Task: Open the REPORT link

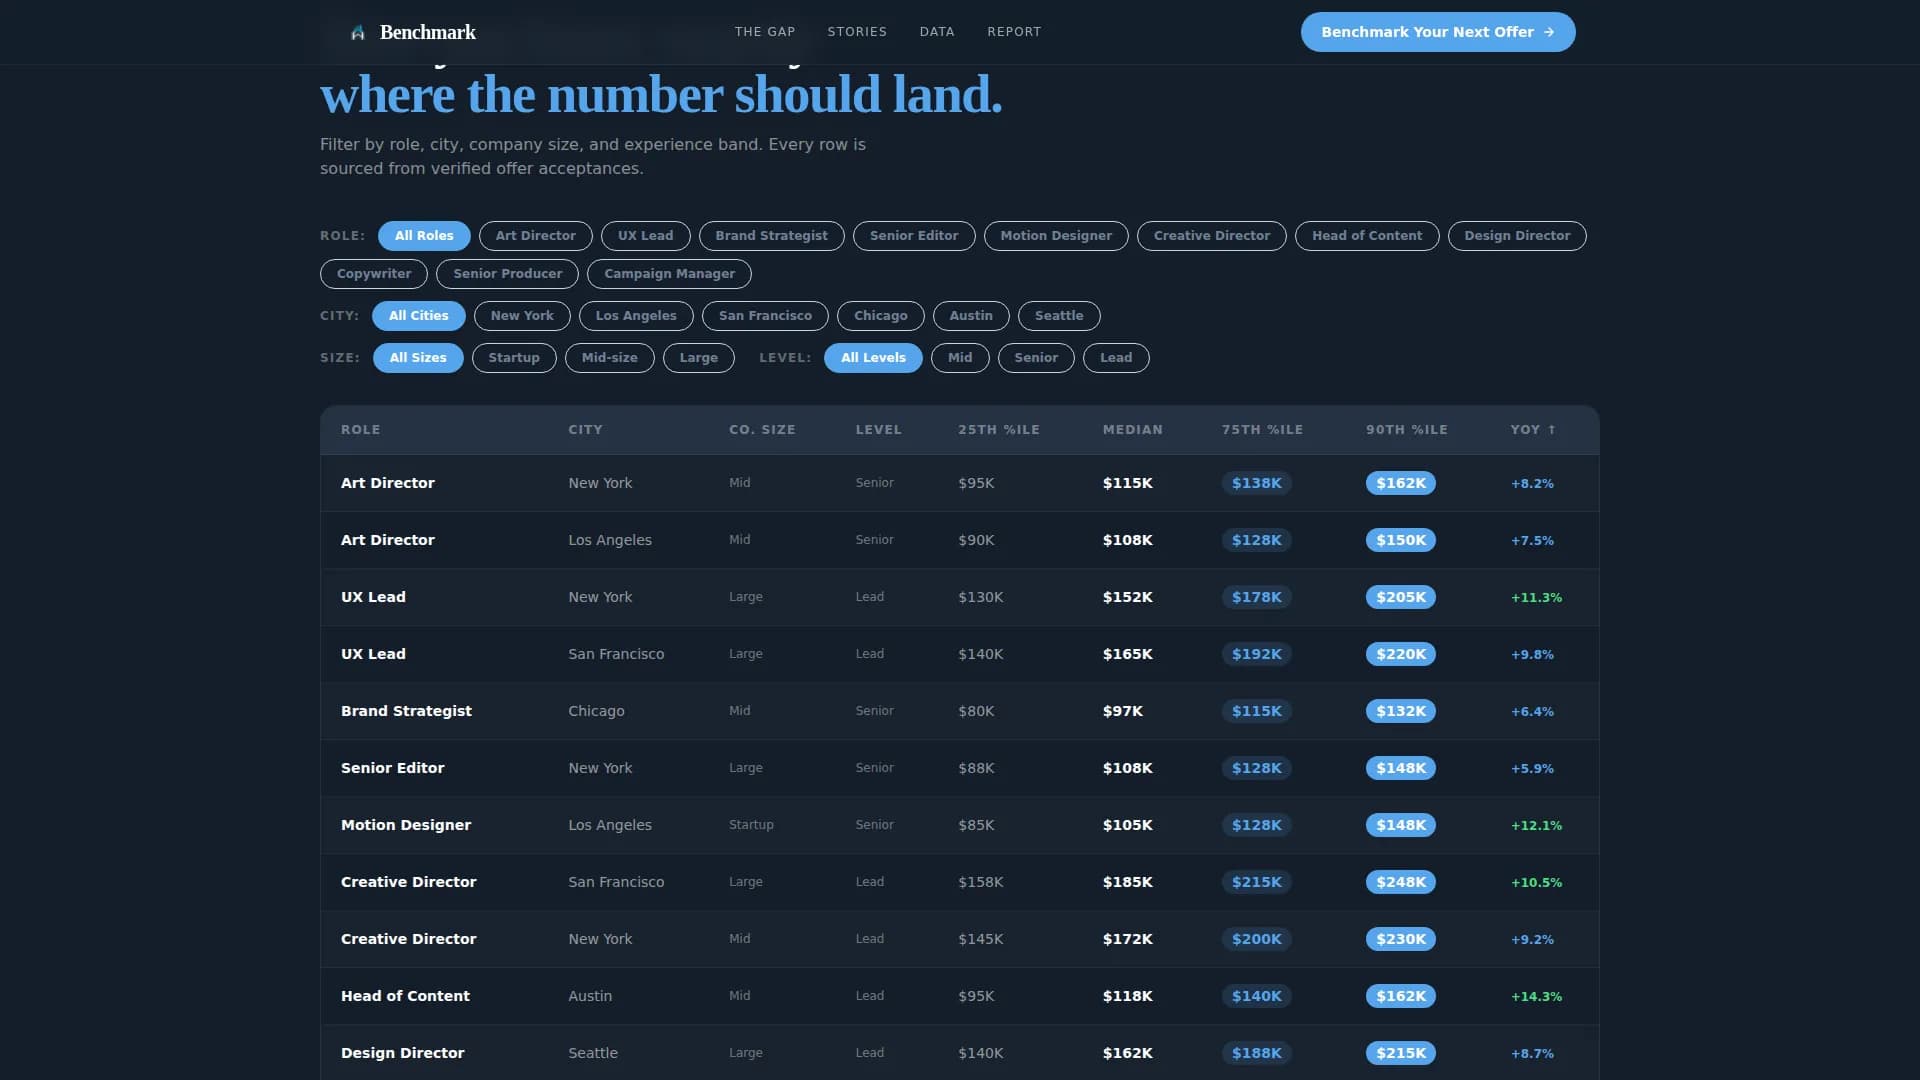Action: [x=1014, y=31]
